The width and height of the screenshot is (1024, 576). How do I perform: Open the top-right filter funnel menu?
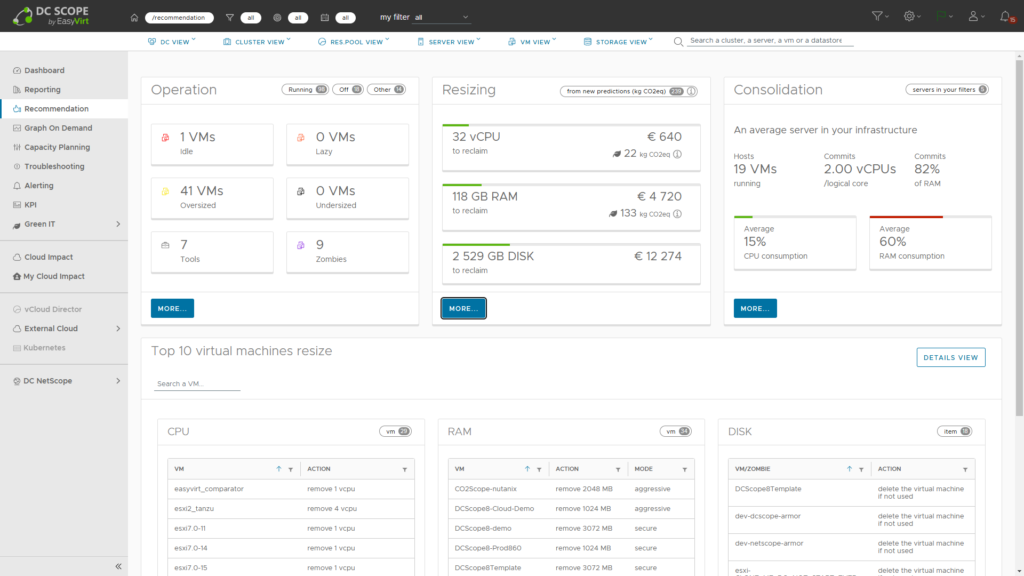pyautogui.click(x=880, y=16)
